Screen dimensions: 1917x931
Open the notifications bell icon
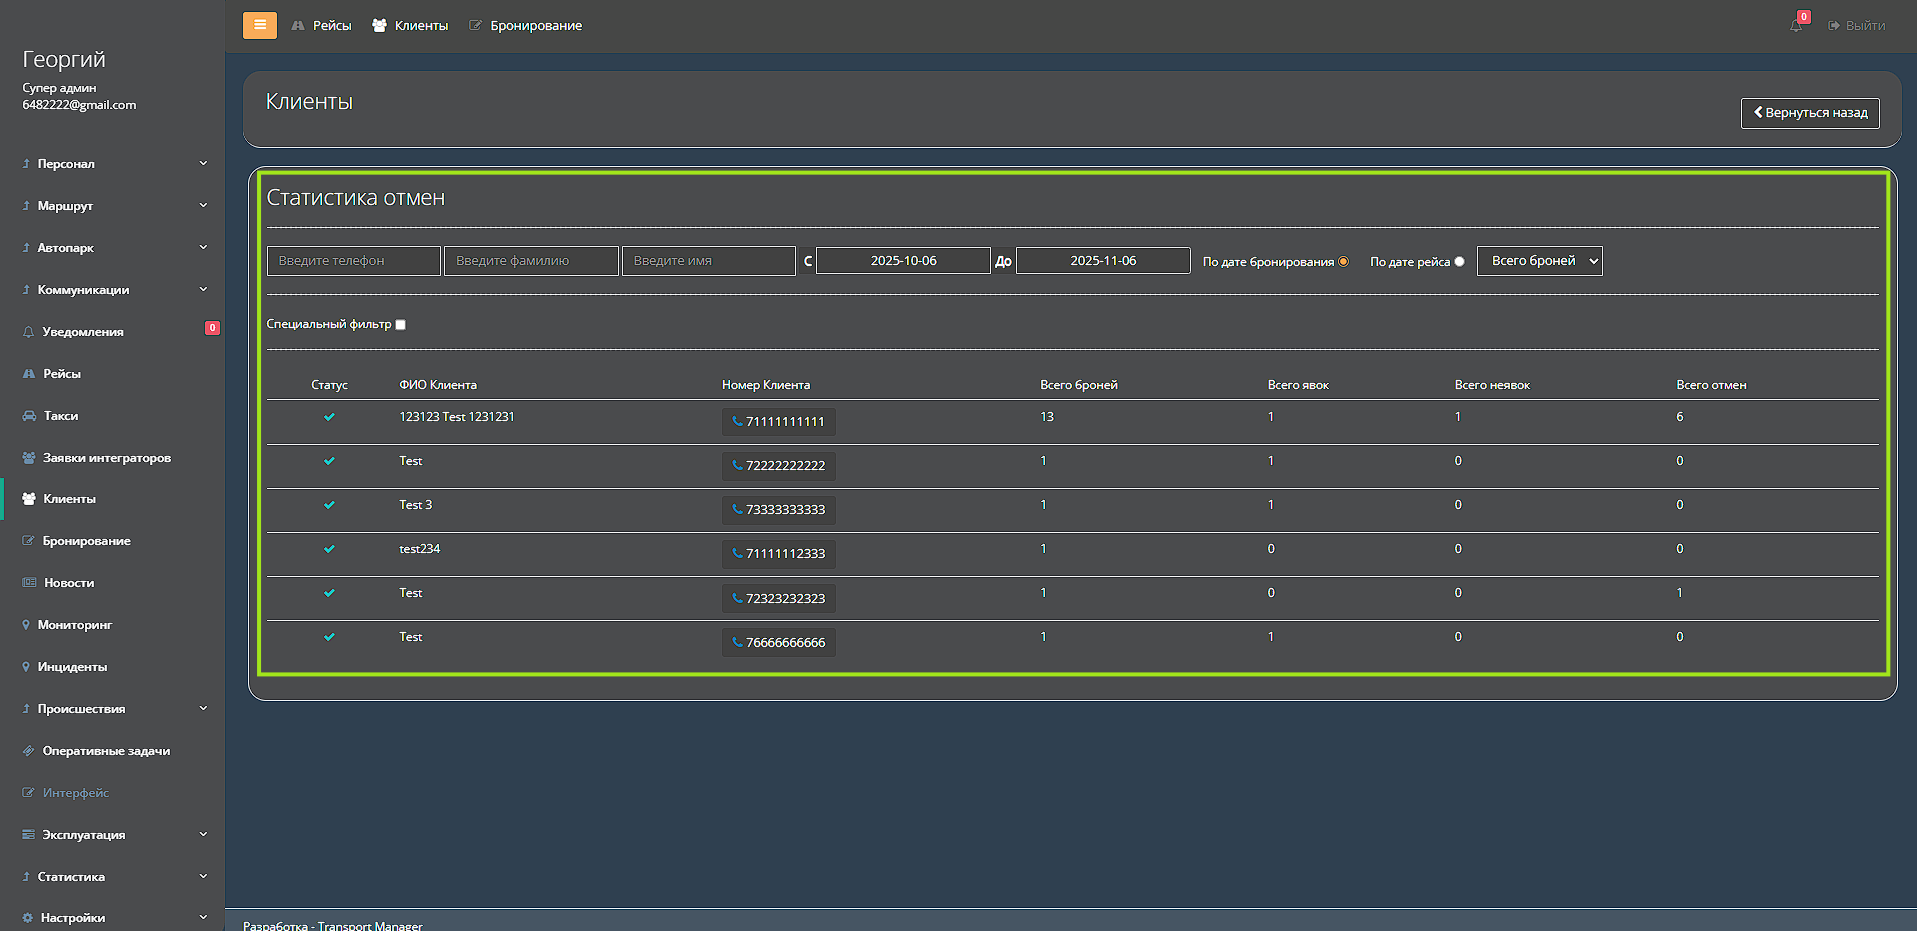click(1796, 25)
